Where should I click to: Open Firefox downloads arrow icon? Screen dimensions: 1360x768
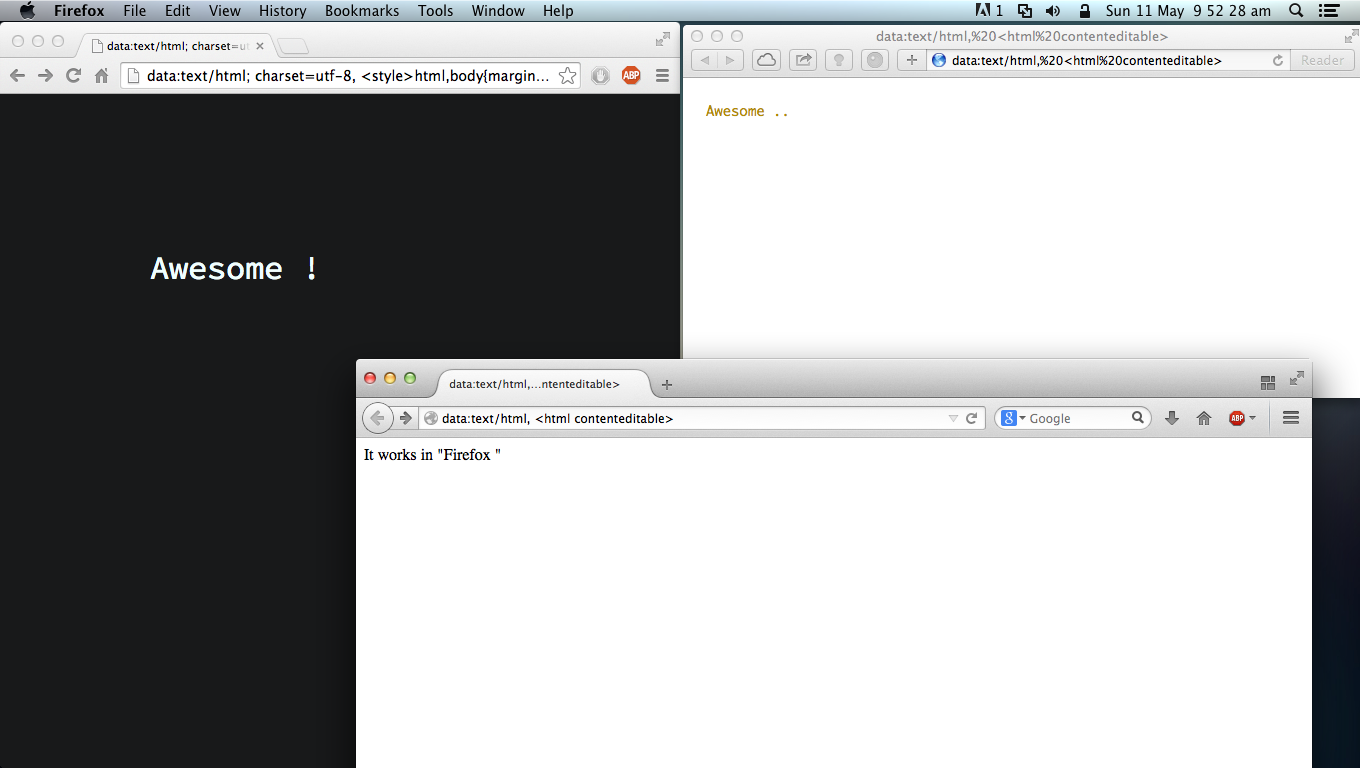tap(1172, 418)
